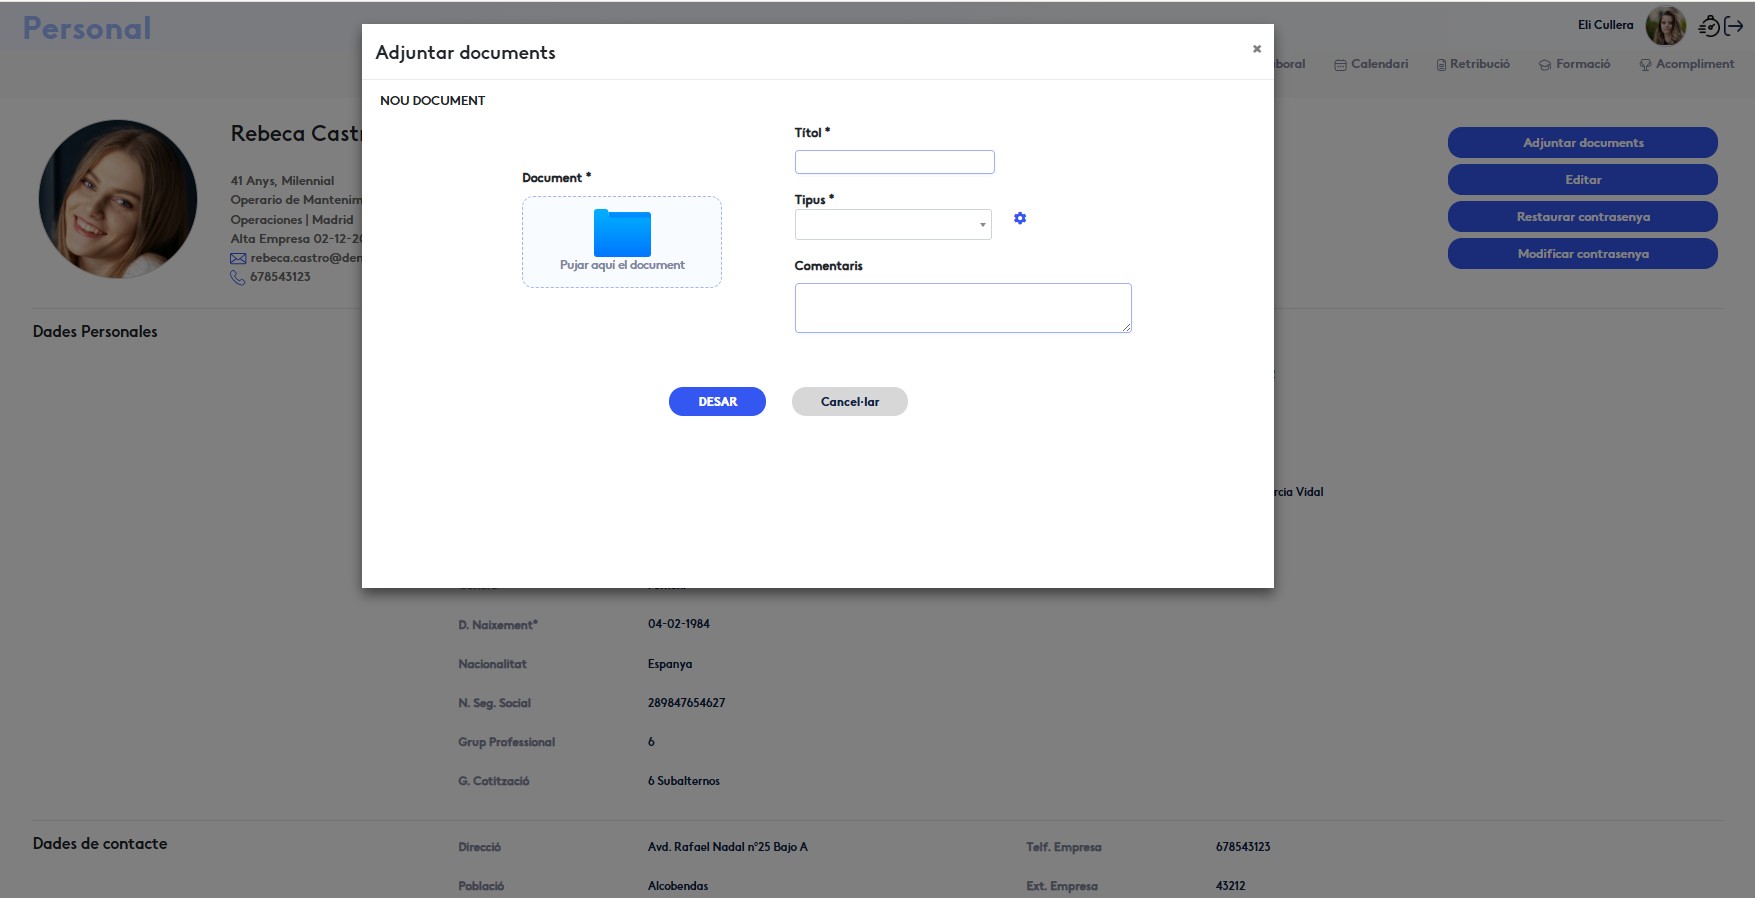Focus the Títol text field
The width and height of the screenshot is (1755, 898).
click(894, 162)
